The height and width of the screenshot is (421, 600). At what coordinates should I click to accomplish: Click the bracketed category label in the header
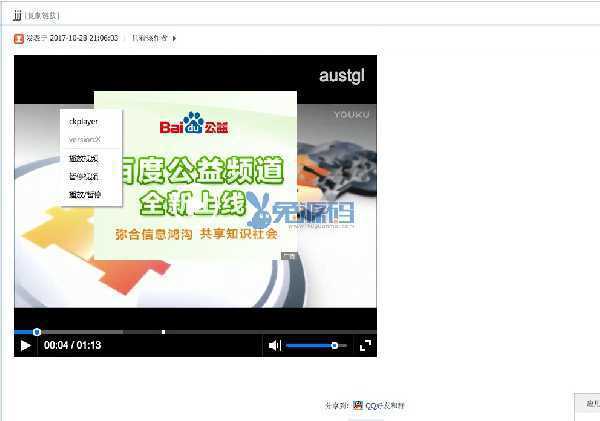pos(42,16)
